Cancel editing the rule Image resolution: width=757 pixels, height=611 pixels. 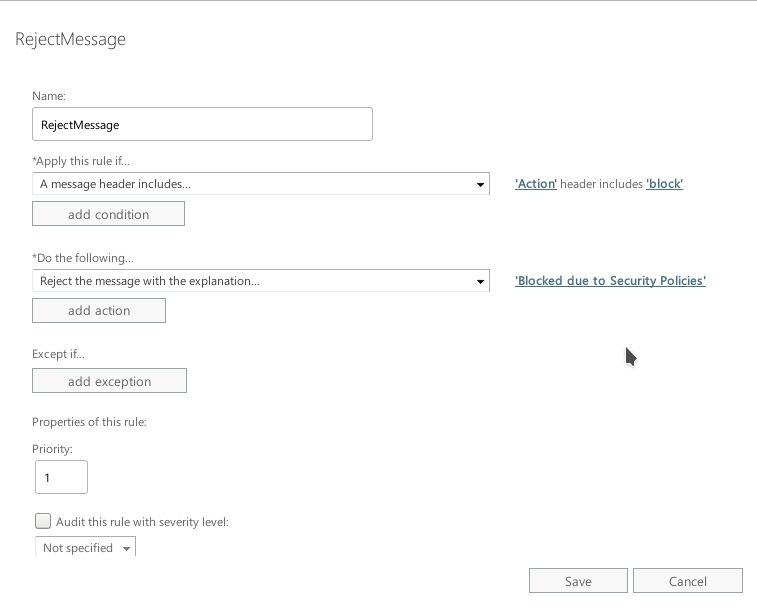pyautogui.click(x=688, y=581)
